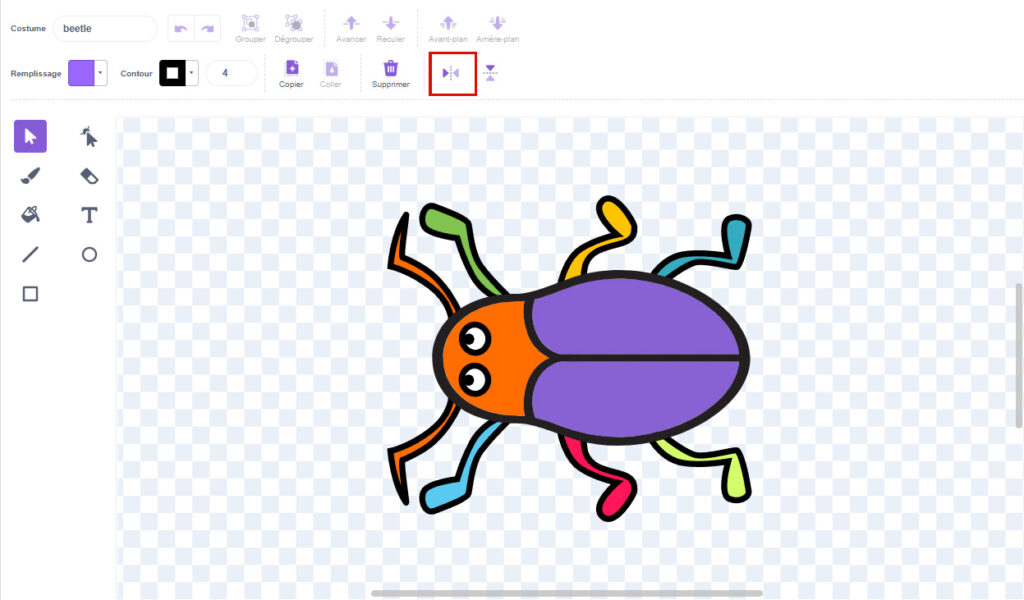Click the purple fill color swatch

[x=81, y=73]
